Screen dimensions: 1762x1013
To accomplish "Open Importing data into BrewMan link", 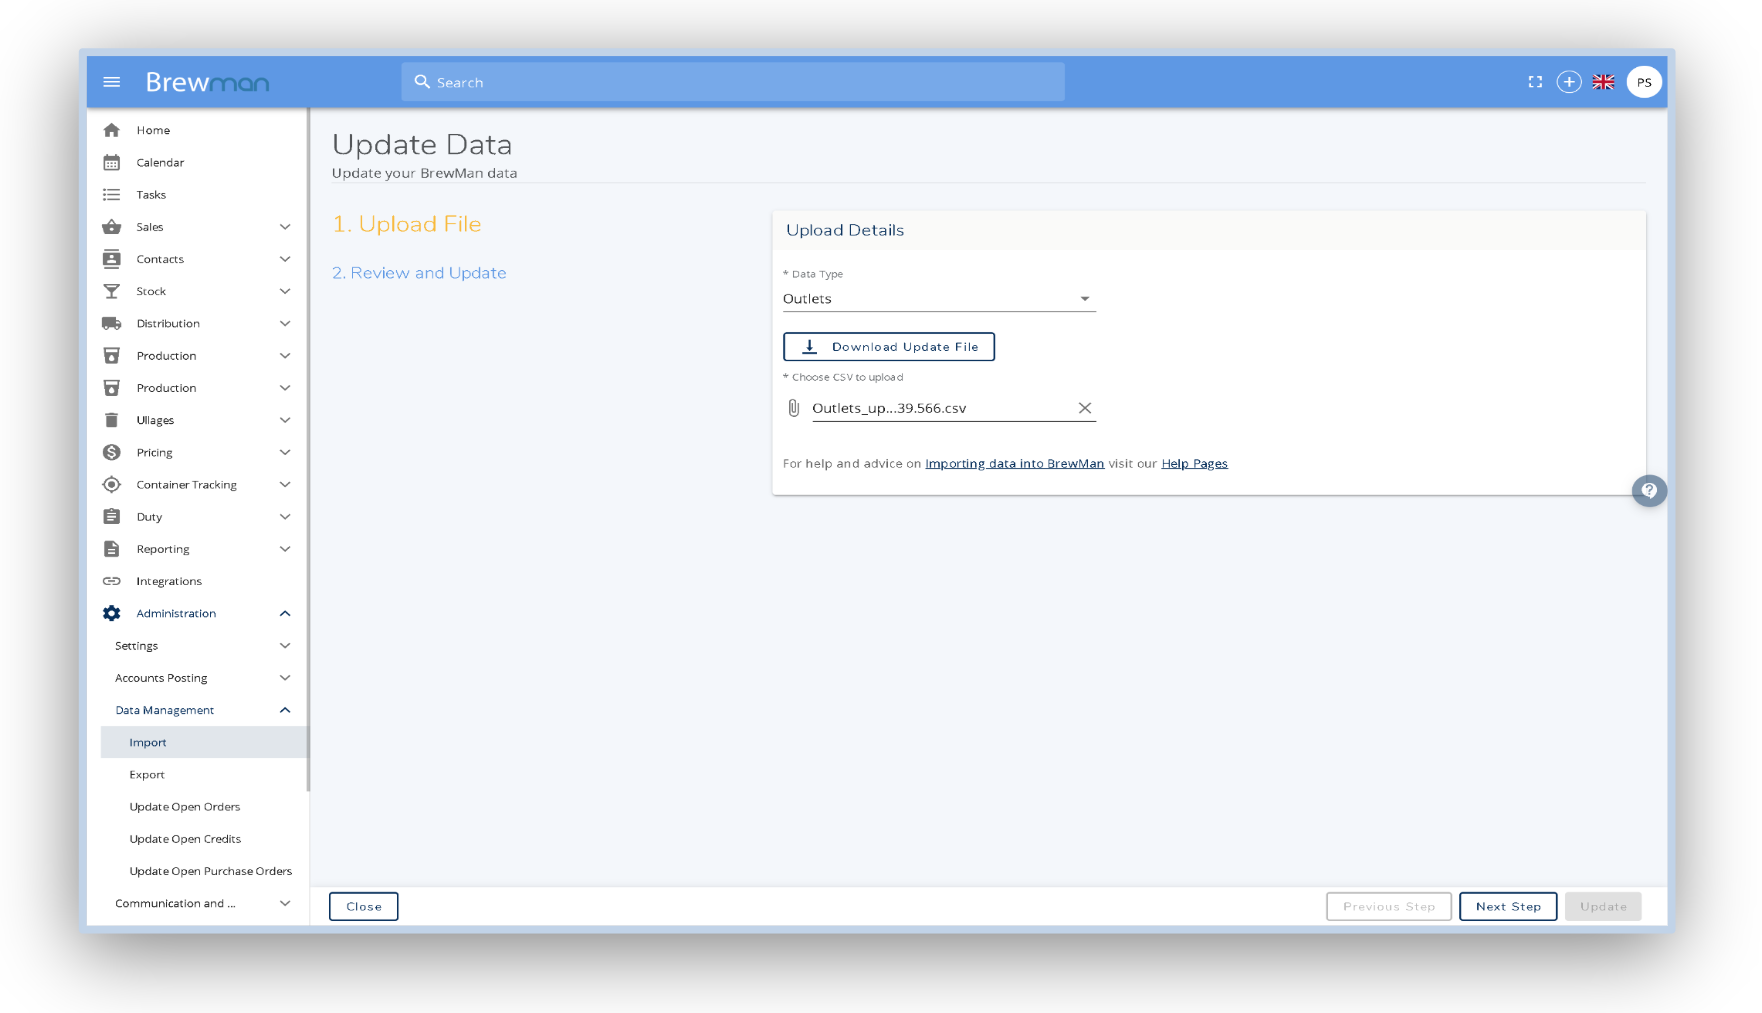I will point(1014,464).
